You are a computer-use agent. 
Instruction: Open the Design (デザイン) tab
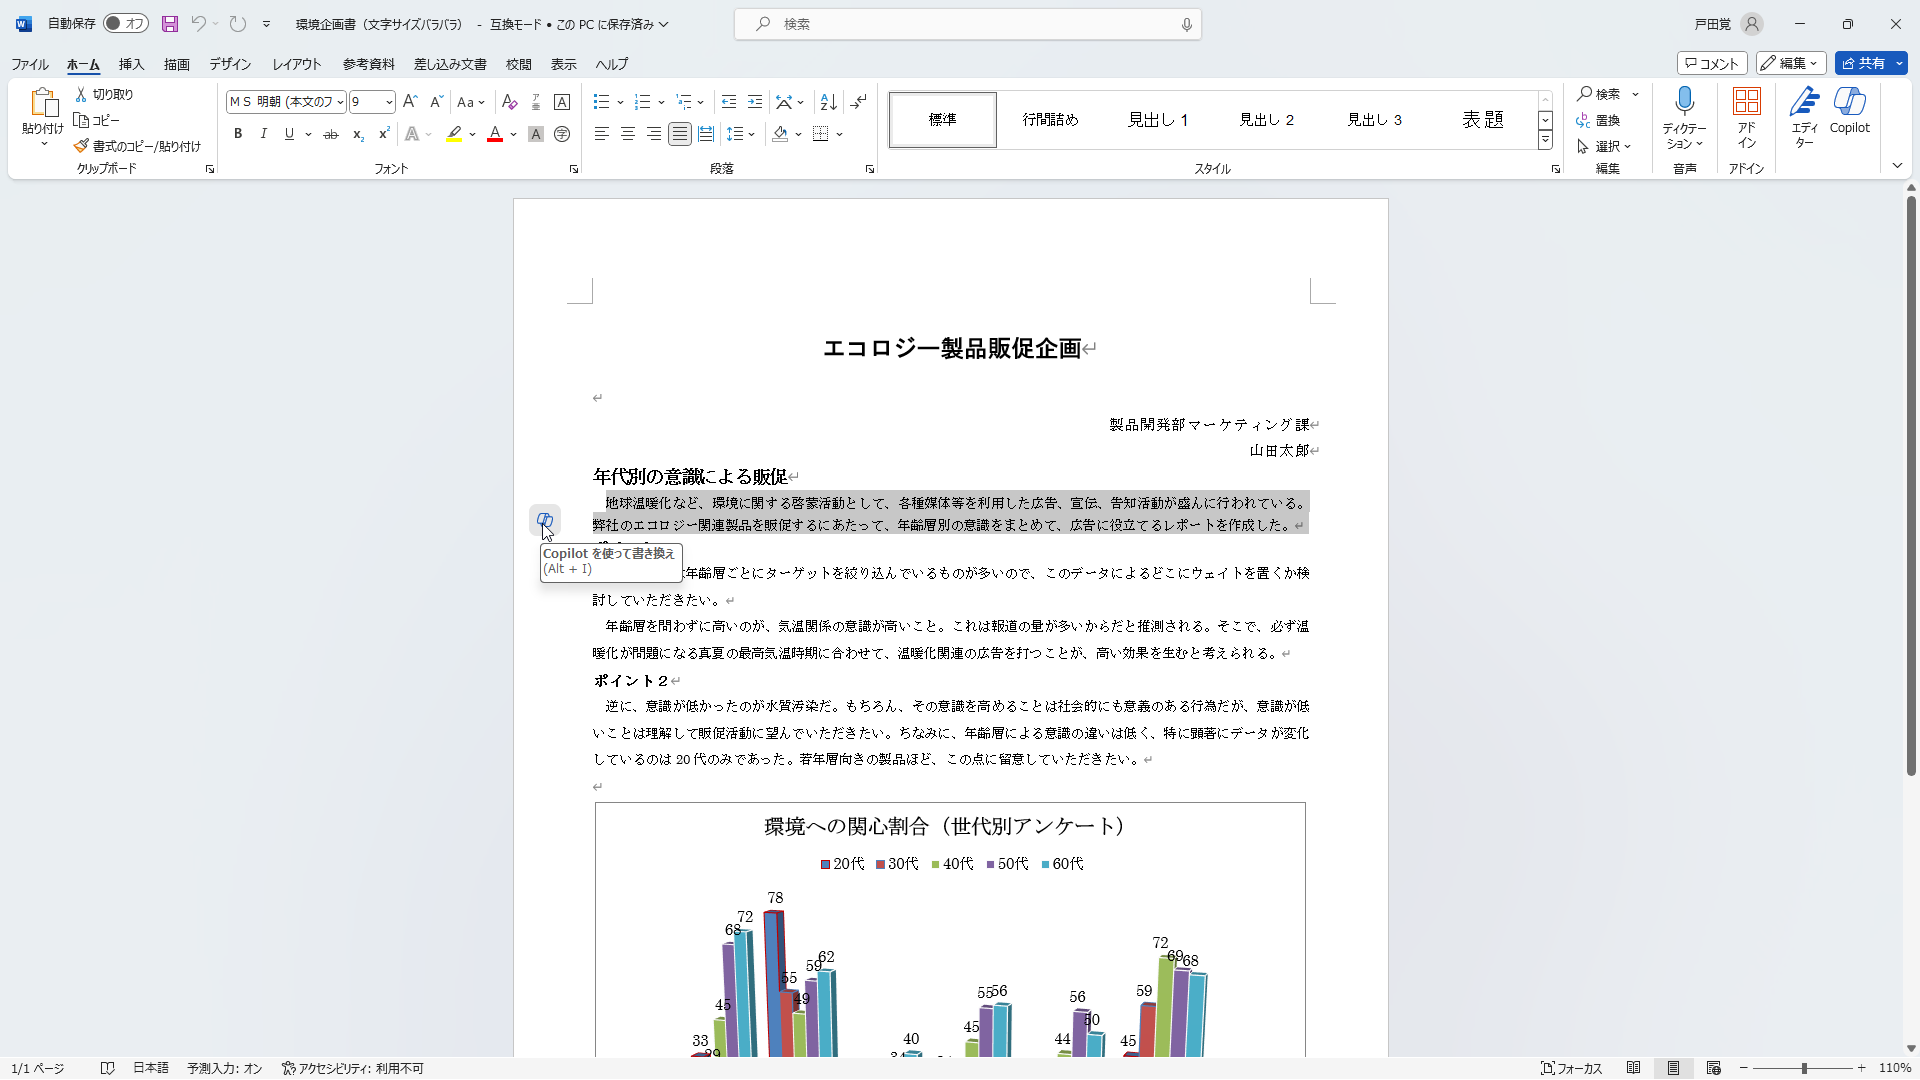click(x=230, y=64)
